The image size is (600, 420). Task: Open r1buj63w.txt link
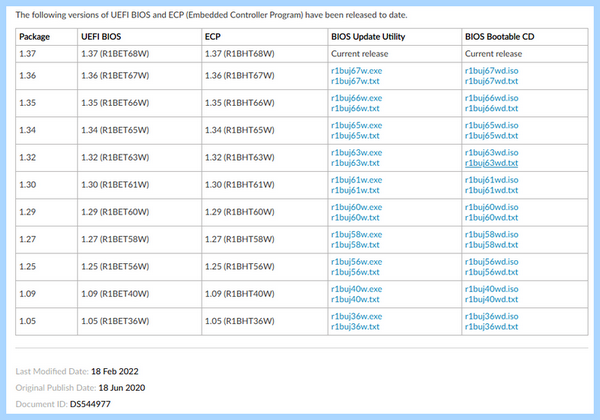pos(355,163)
